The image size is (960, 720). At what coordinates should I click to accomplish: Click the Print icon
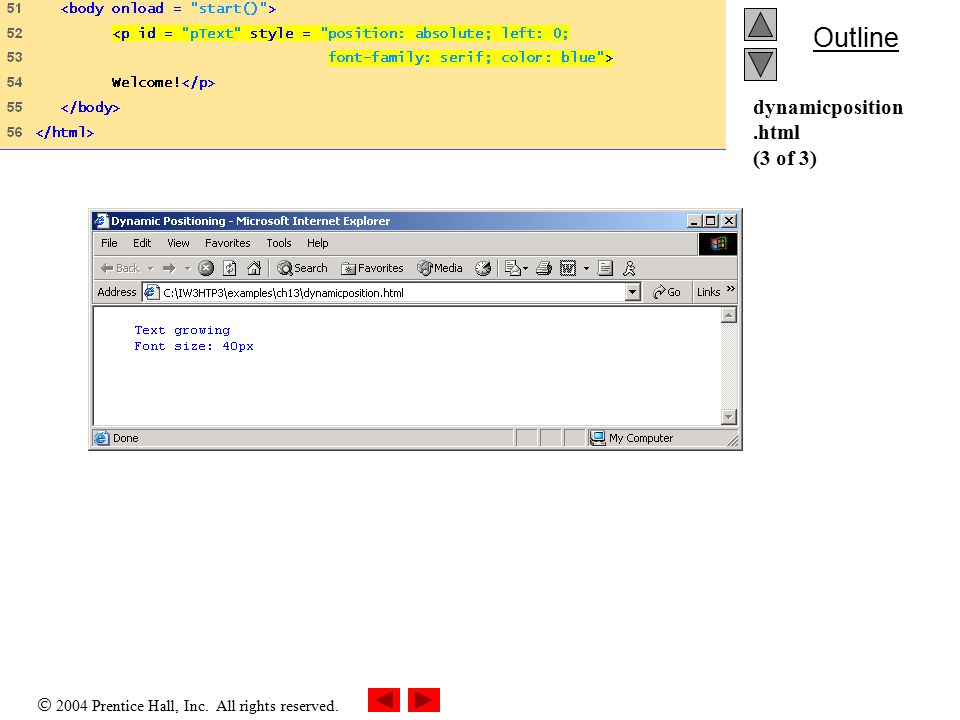(x=544, y=268)
